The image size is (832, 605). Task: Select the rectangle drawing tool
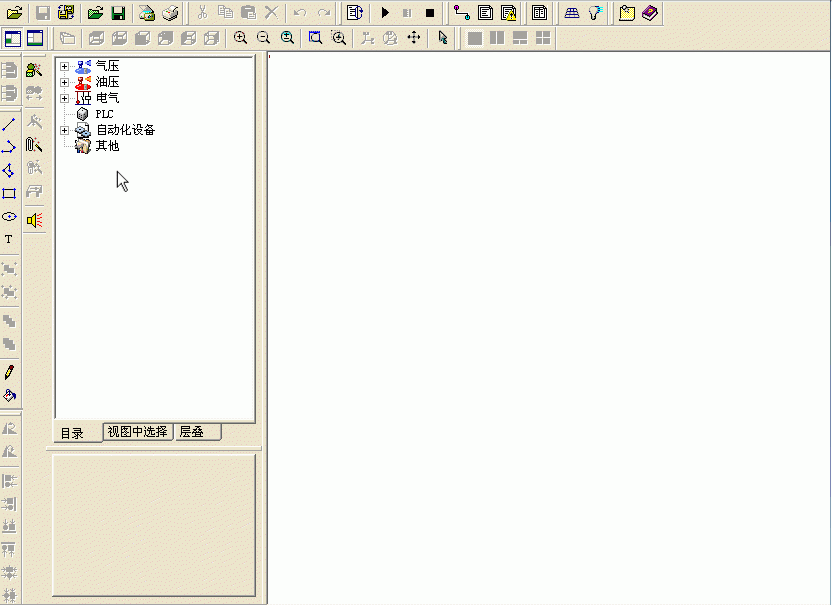tap(9, 193)
